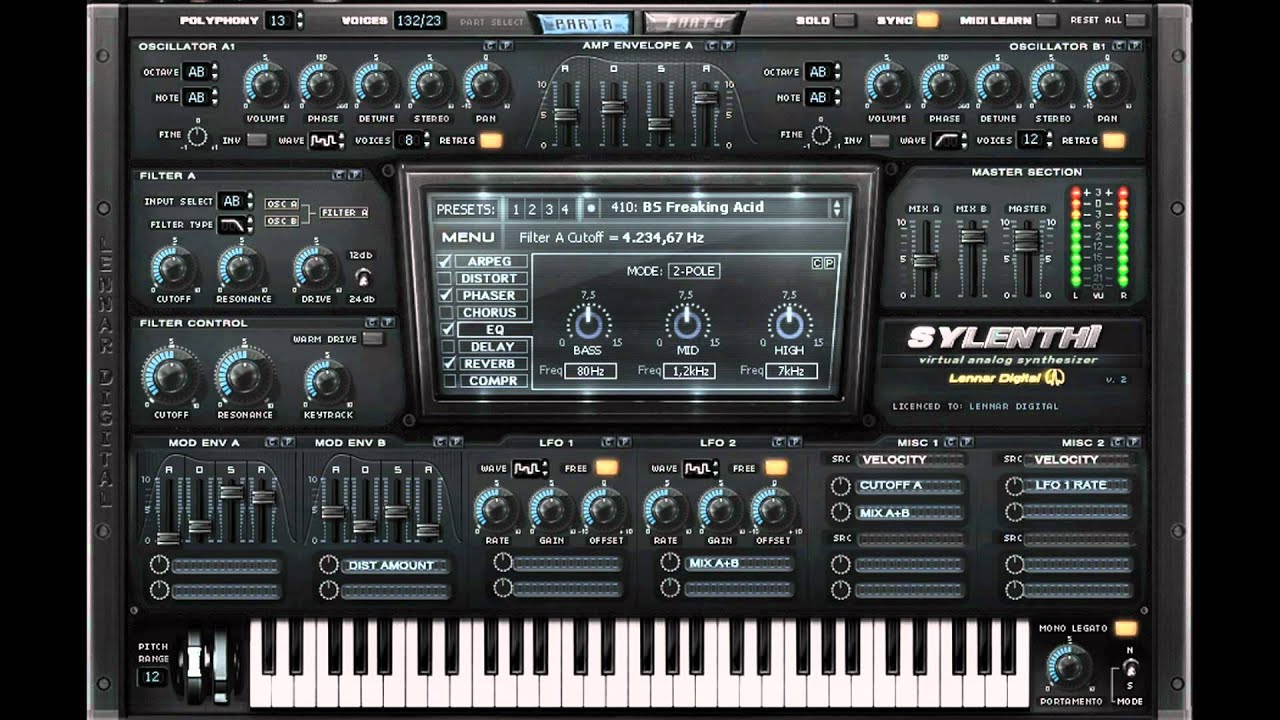Flip the 12db/24db filter slope switch
Screen dimensions: 1280x720
363,277
